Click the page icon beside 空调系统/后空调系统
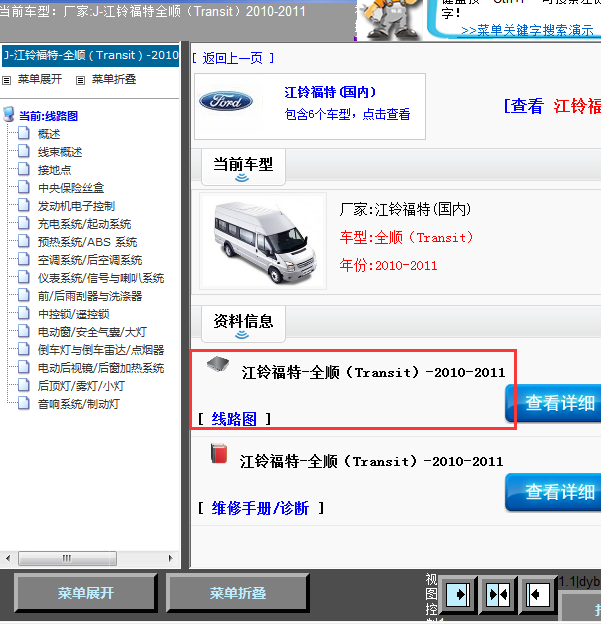 coord(24,259)
